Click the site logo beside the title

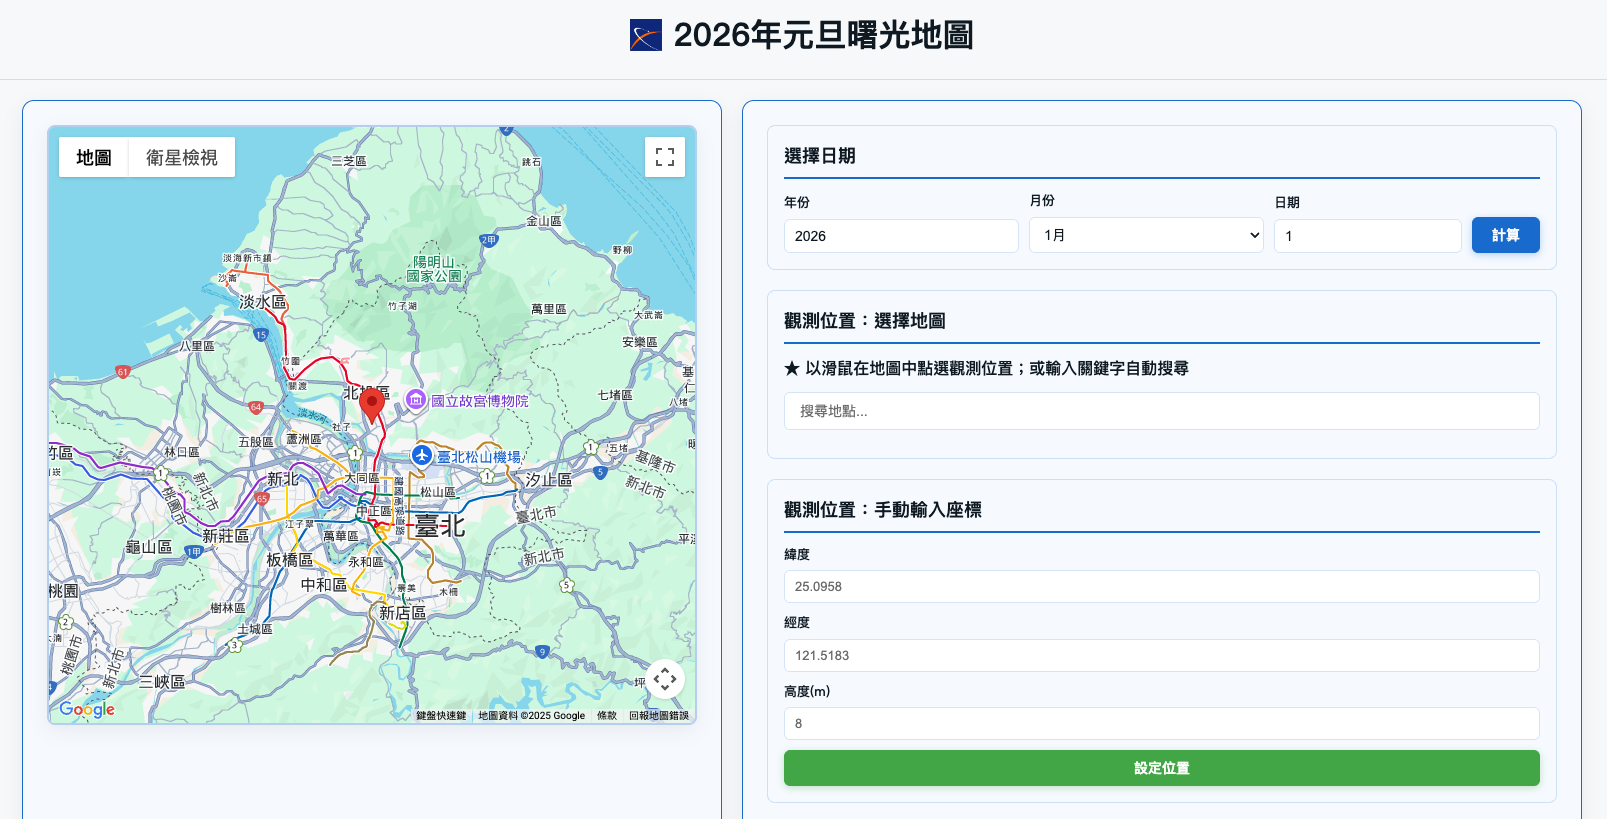(646, 35)
